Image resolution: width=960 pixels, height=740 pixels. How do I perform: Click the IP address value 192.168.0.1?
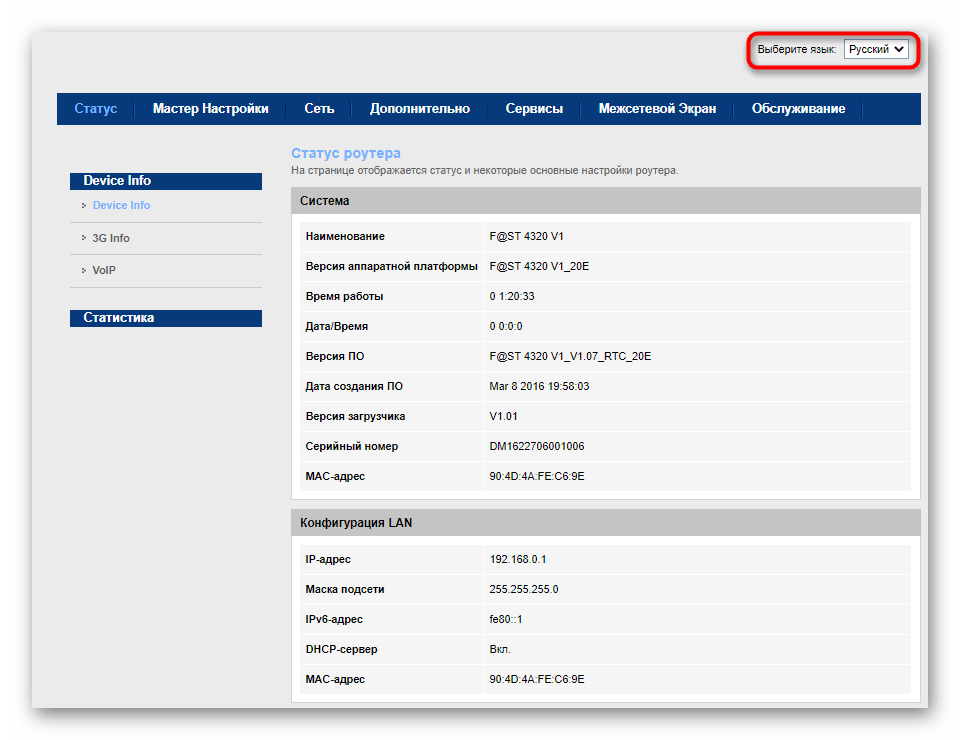520,559
